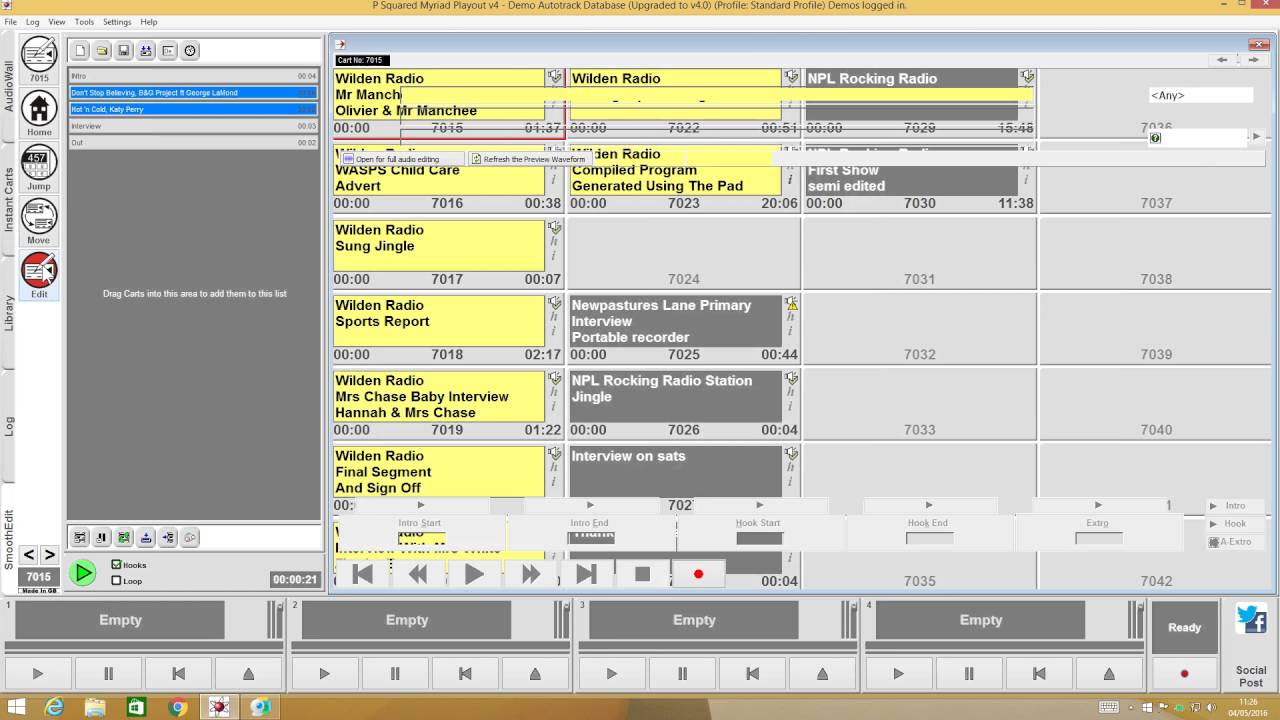Open the <Any> filter dropdown

[1200, 95]
